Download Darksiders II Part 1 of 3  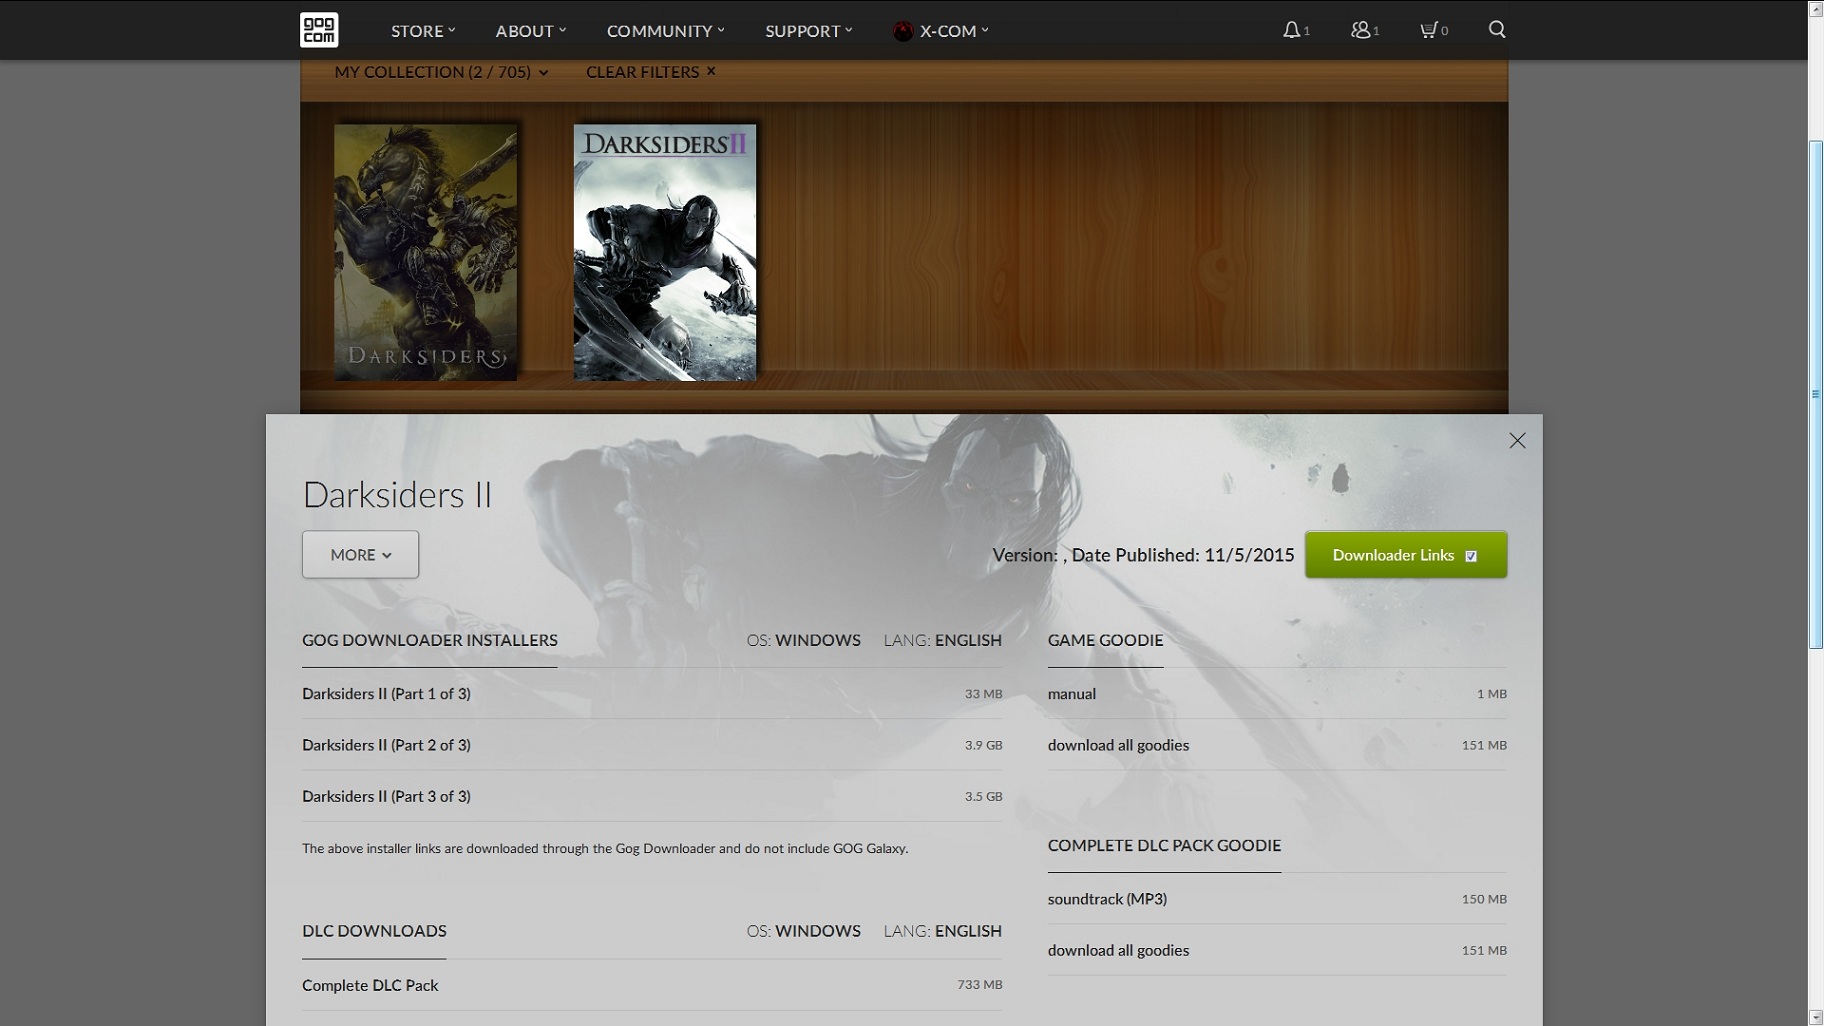tap(652, 693)
